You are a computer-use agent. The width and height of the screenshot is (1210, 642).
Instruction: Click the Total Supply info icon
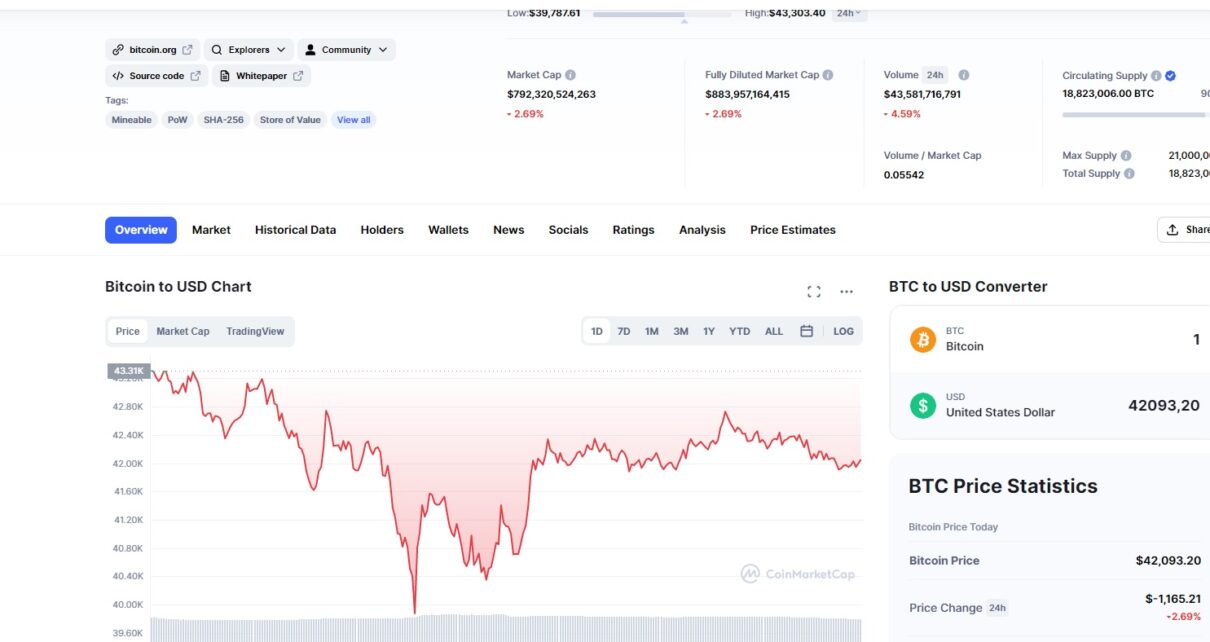pyautogui.click(x=1129, y=174)
